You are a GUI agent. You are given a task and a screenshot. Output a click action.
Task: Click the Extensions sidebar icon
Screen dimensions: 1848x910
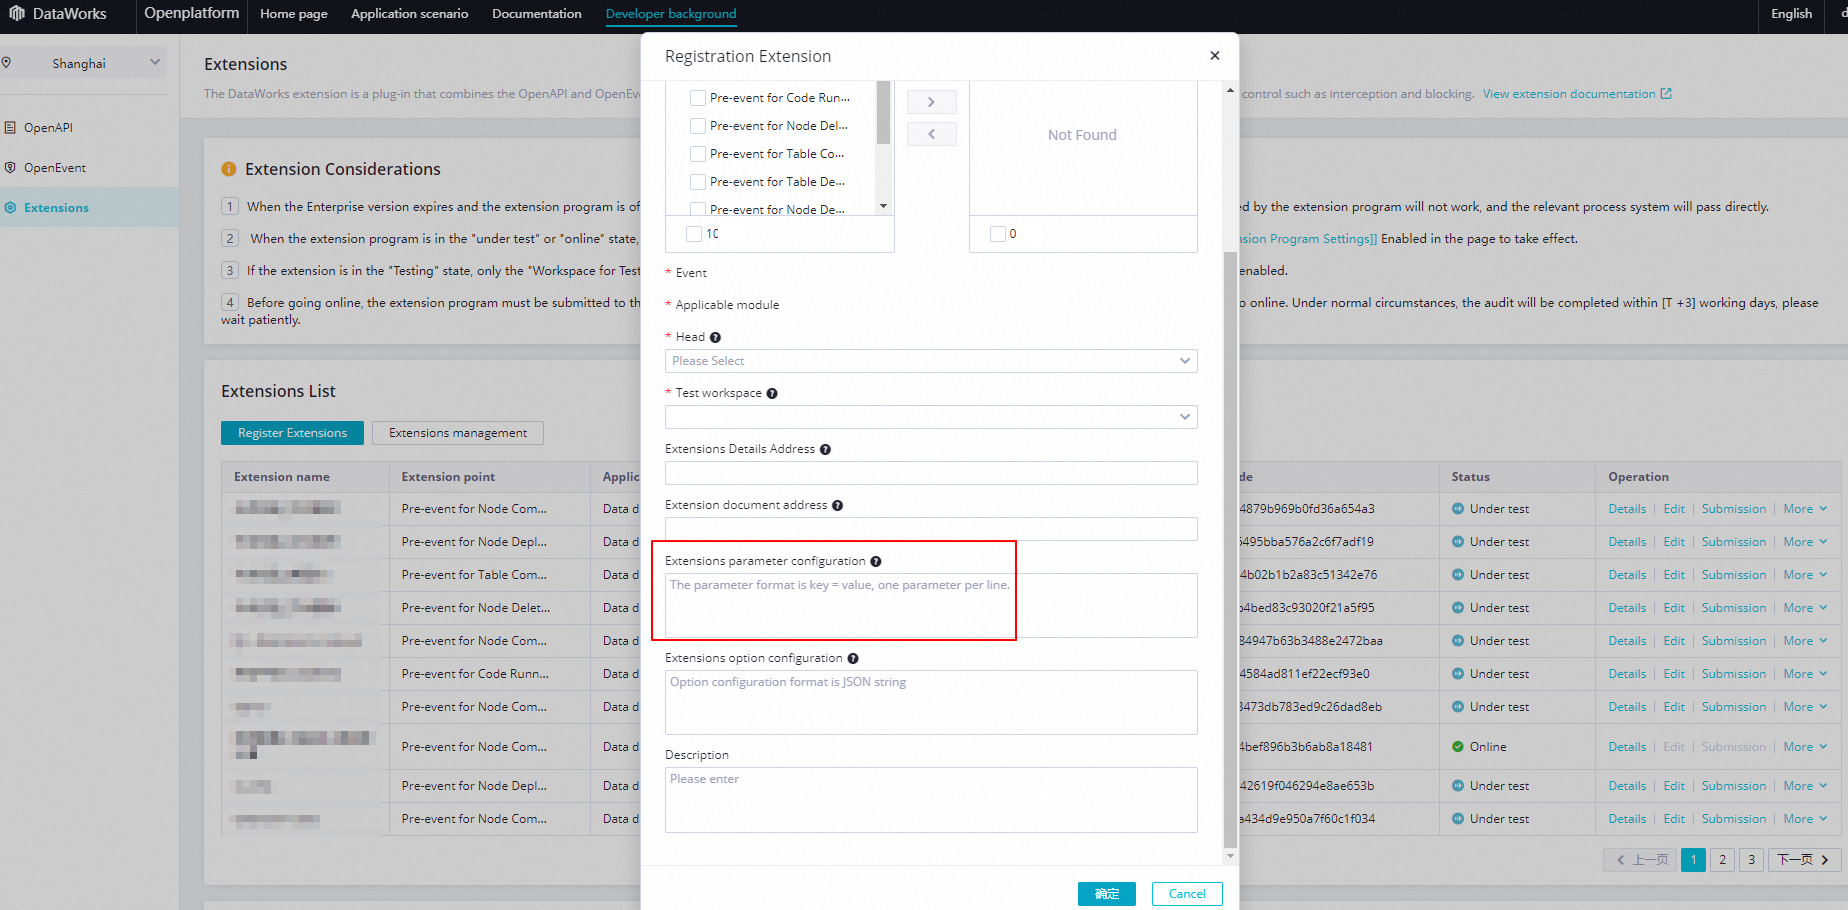point(10,207)
